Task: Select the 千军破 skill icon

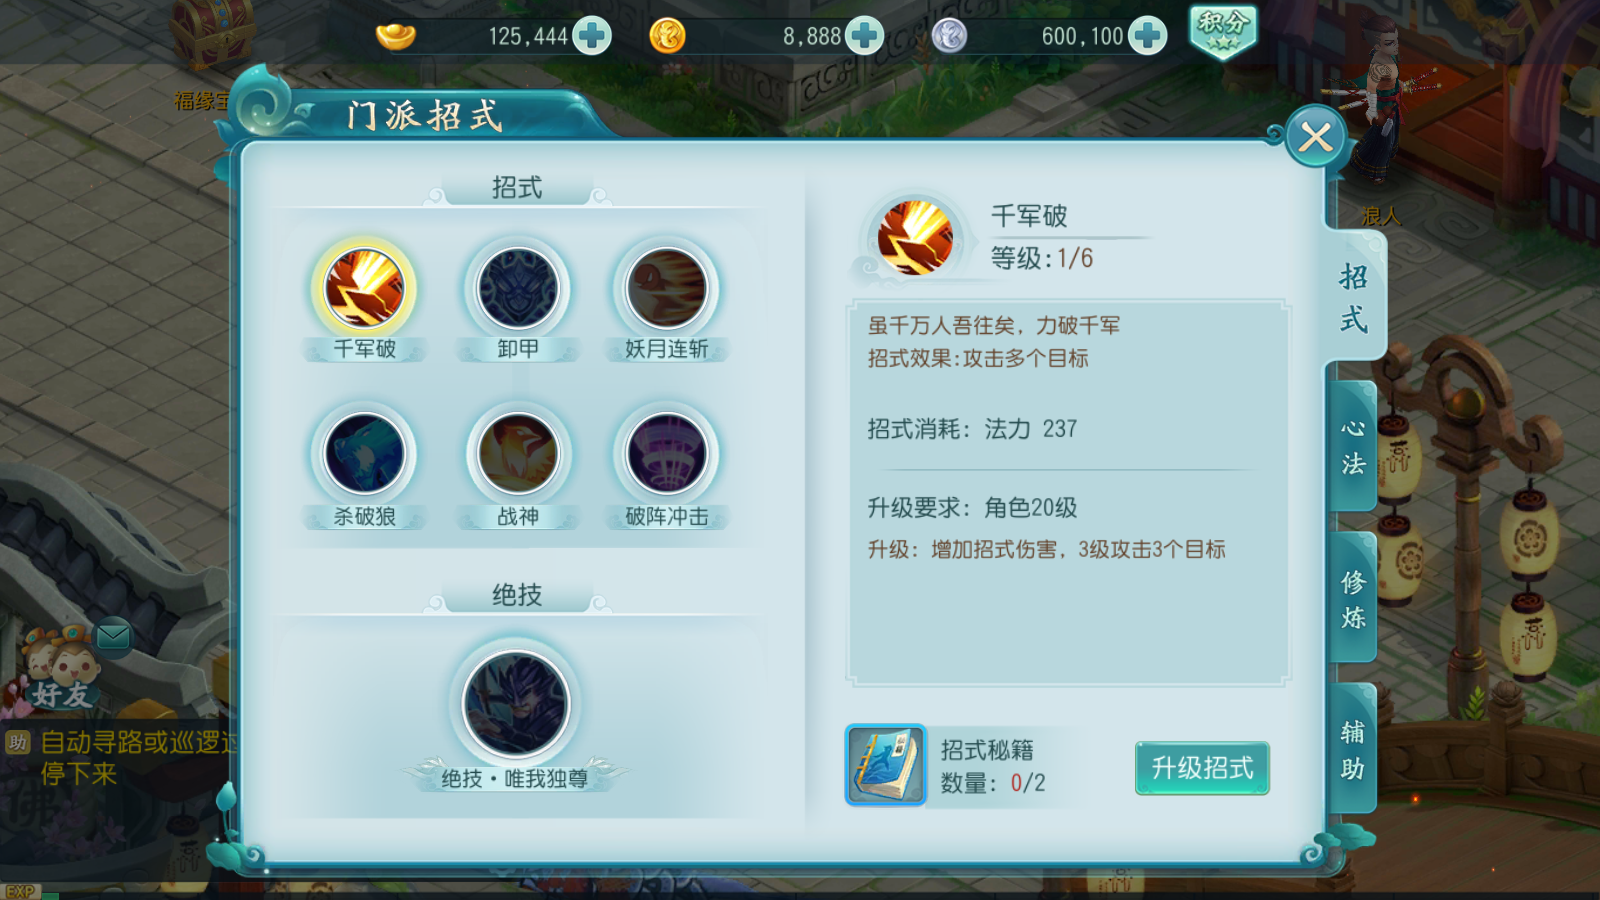Action: click(x=364, y=288)
